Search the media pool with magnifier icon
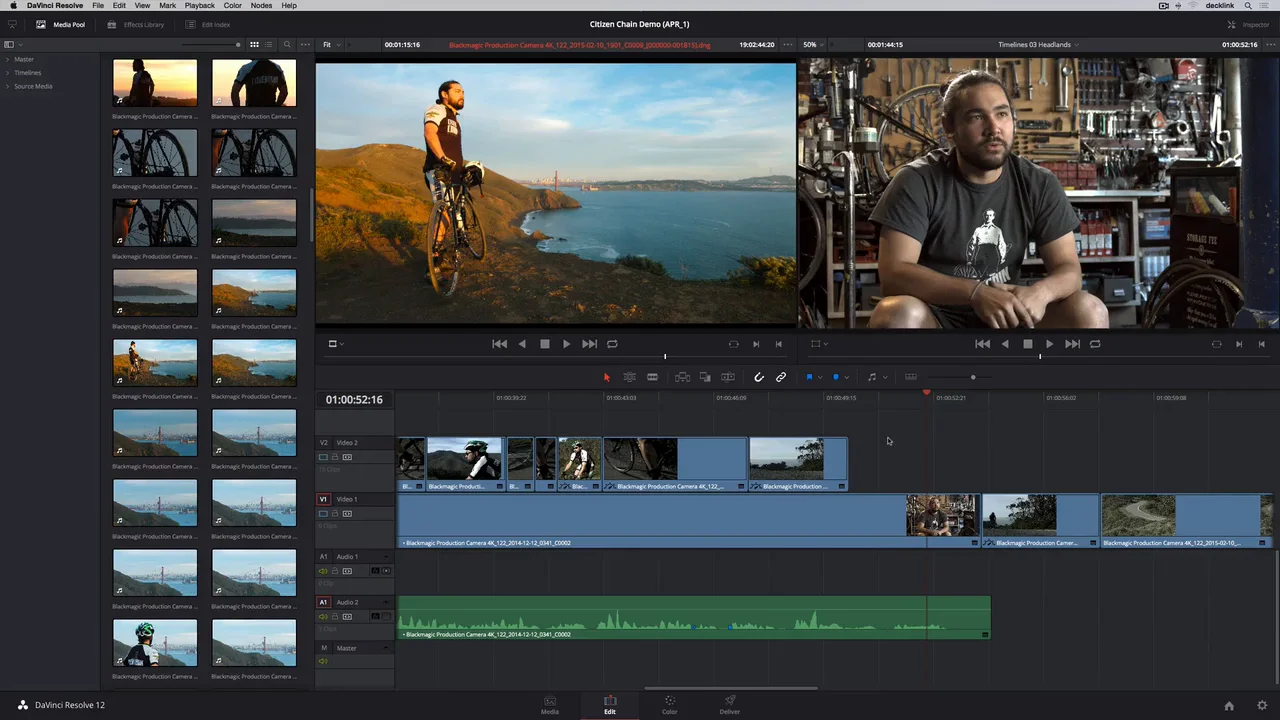This screenshot has width=1280, height=720. point(287,45)
